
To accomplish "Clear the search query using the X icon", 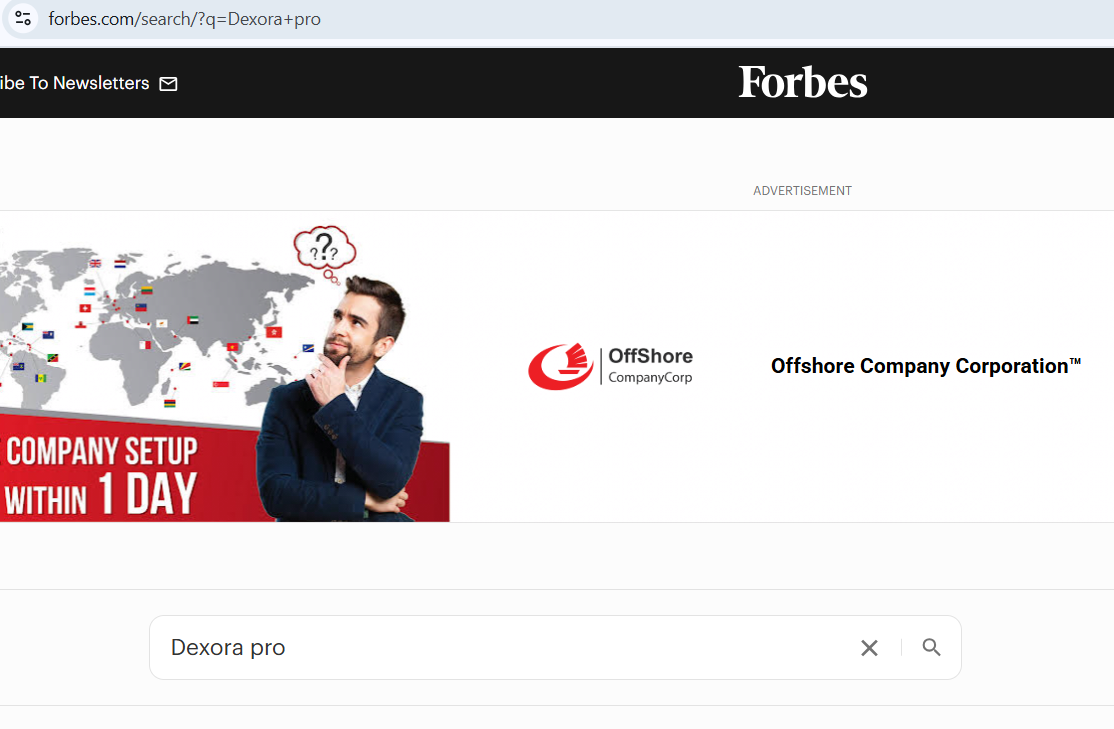I will click(x=868, y=647).
